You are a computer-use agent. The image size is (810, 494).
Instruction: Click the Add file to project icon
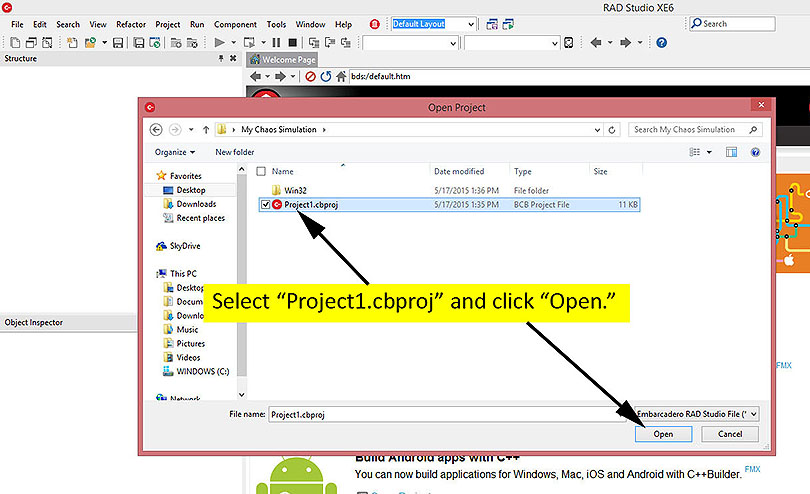pyautogui.click(x=176, y=43)
